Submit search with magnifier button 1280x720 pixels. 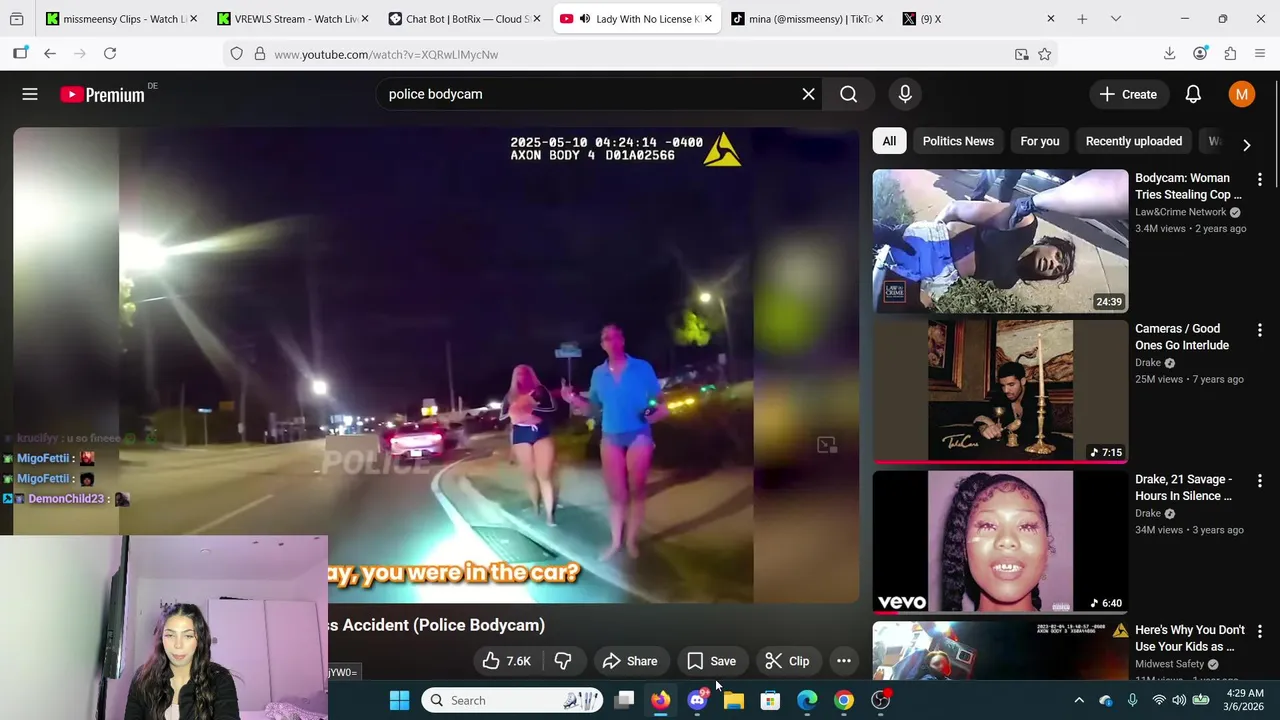pyautogui.click(x=848, y=94)
